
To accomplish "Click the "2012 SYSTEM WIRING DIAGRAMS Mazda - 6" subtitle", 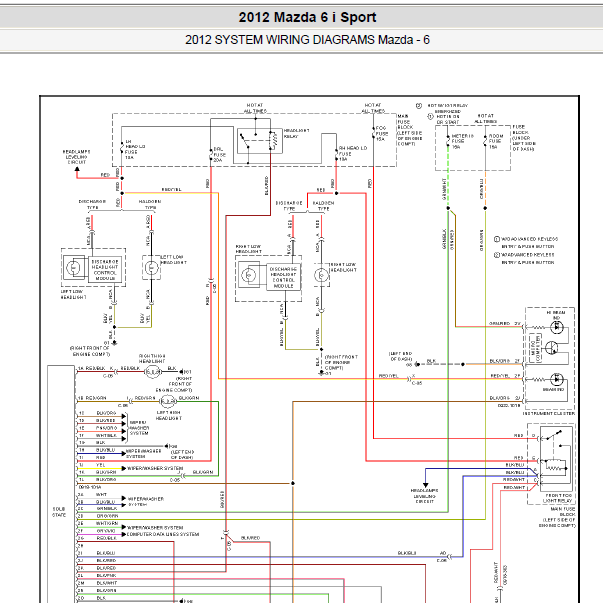I will [307, 40].
